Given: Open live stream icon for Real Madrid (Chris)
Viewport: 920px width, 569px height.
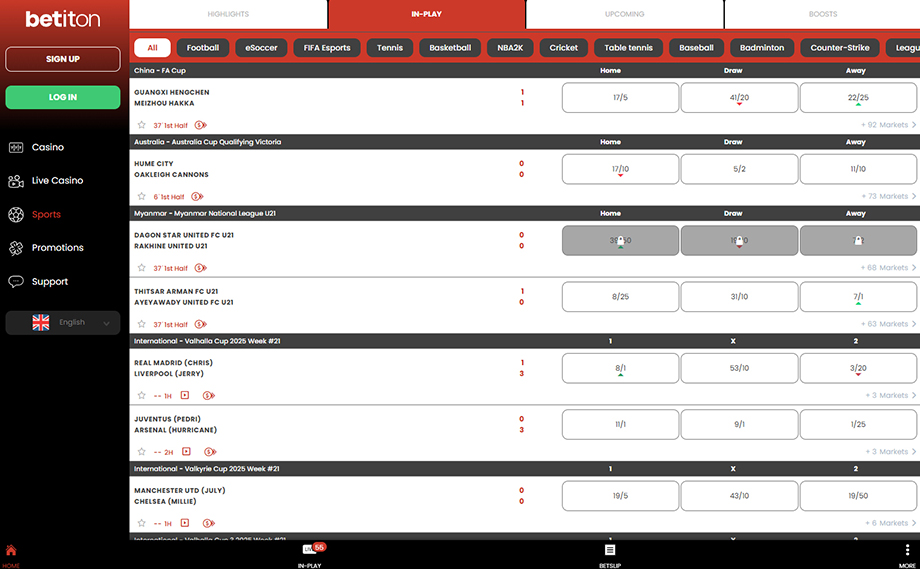Looking at the screenshot, I should tap(185, 395).
